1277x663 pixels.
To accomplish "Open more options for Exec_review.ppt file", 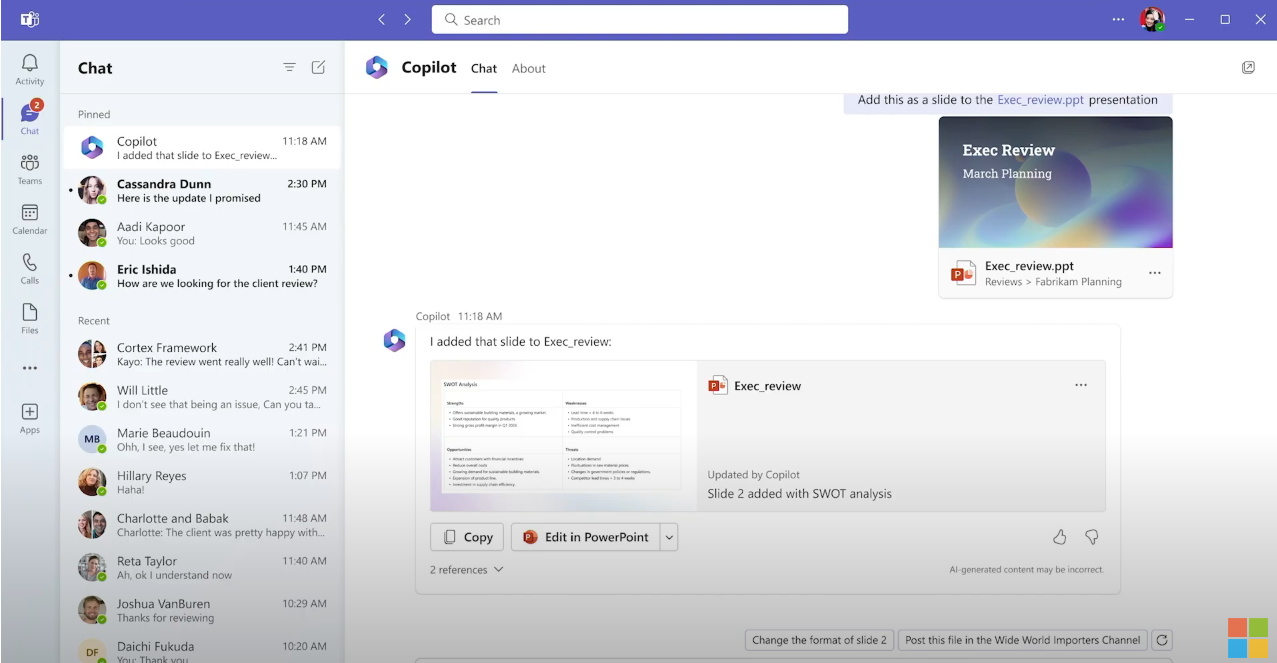I will click(1155, 273).
